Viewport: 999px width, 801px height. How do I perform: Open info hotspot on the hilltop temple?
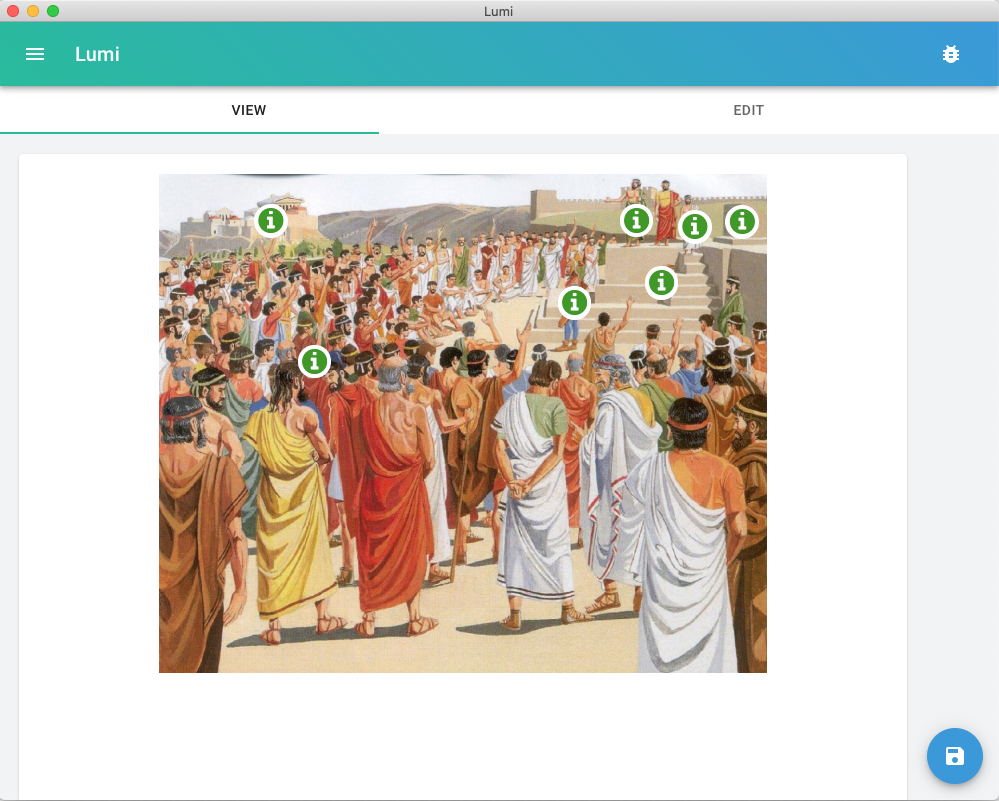271,220
